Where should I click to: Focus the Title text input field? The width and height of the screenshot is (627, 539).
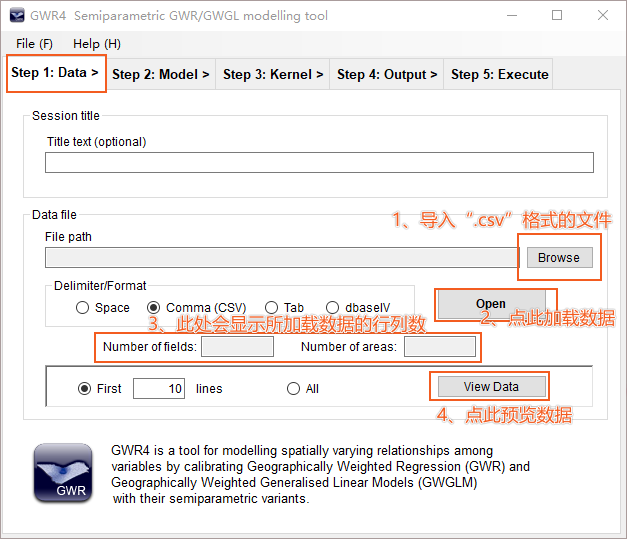319,162
